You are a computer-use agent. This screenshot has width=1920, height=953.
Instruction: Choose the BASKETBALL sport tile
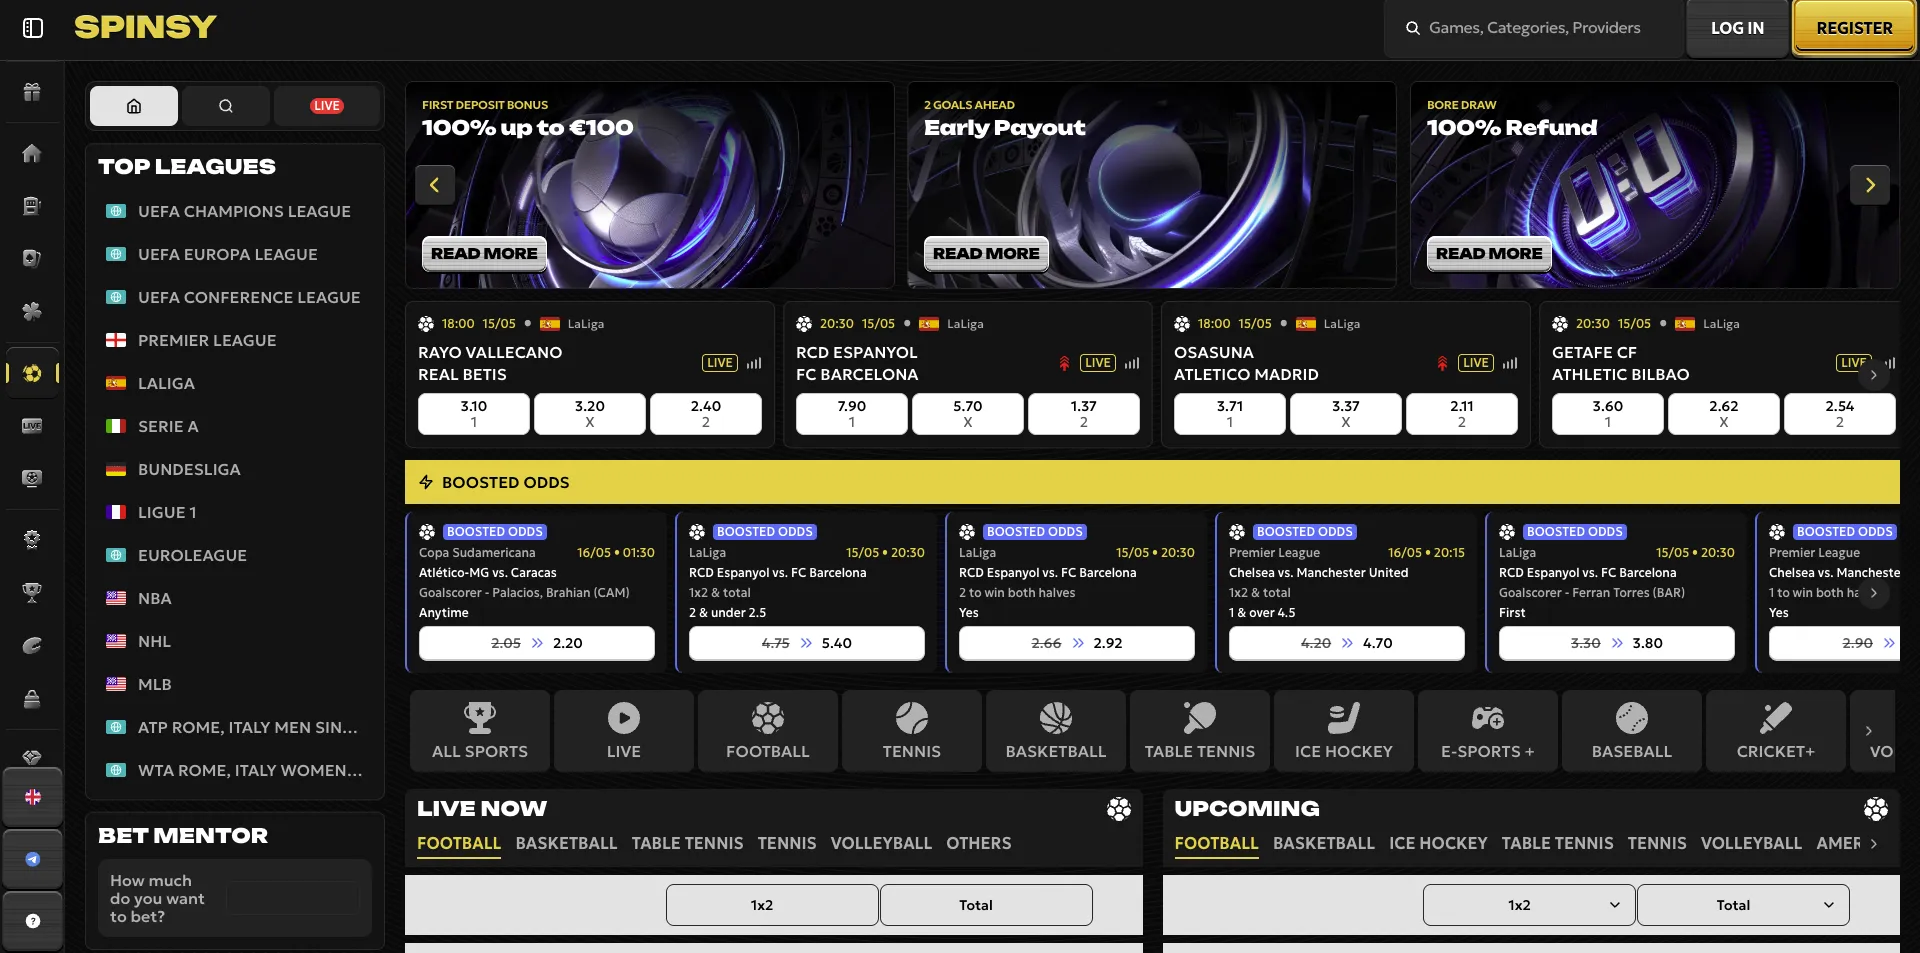click(x=1056, y=731)
